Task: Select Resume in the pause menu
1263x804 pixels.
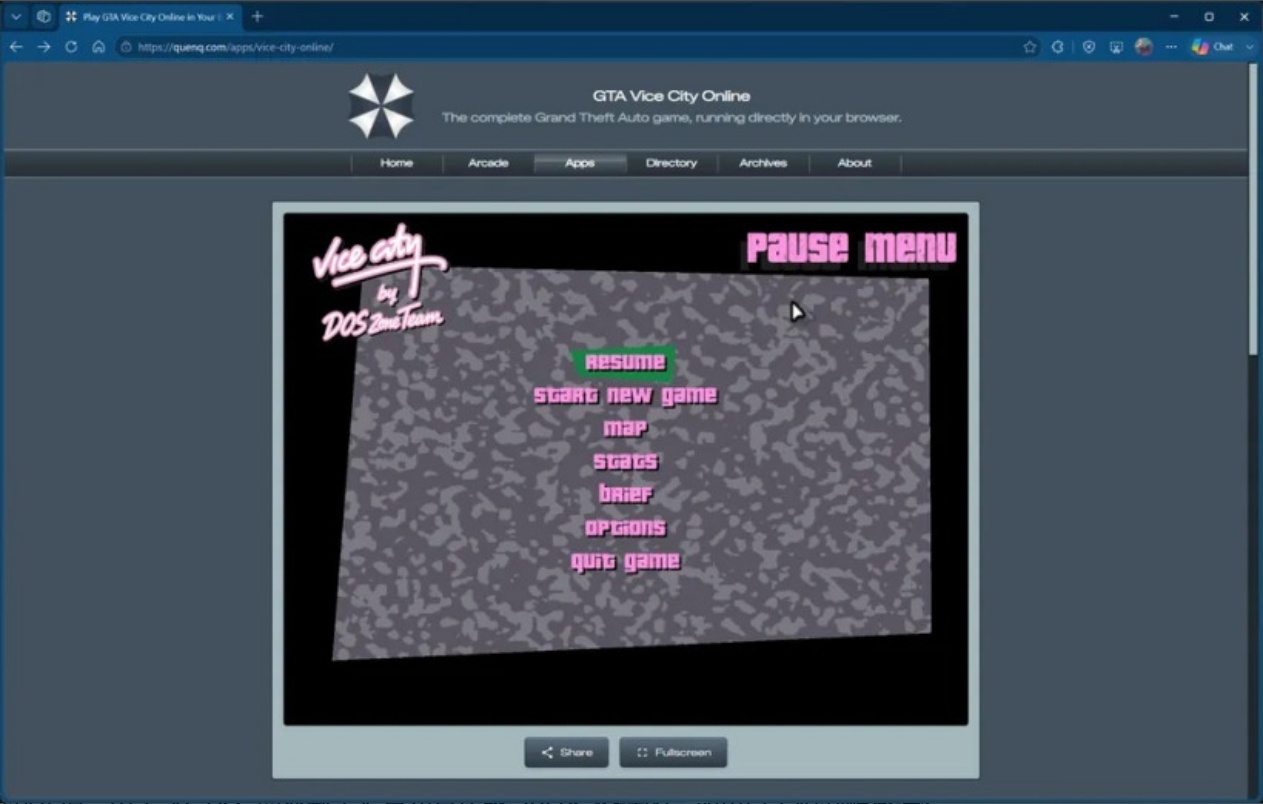Action: coord(625,362)
